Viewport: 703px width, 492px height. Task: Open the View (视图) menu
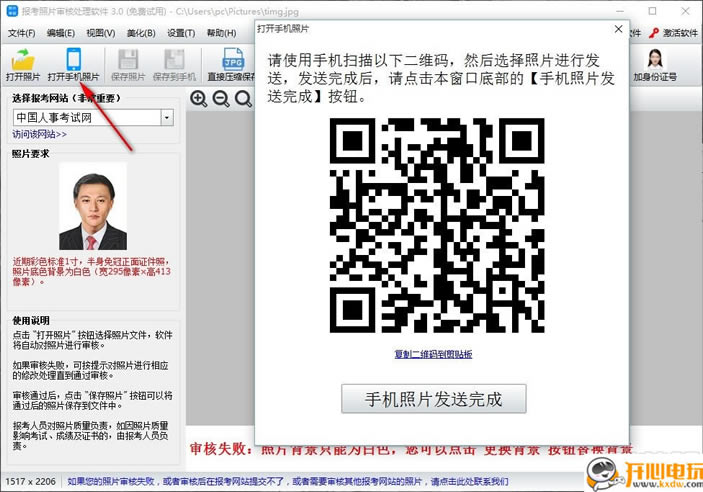point(100,33)
